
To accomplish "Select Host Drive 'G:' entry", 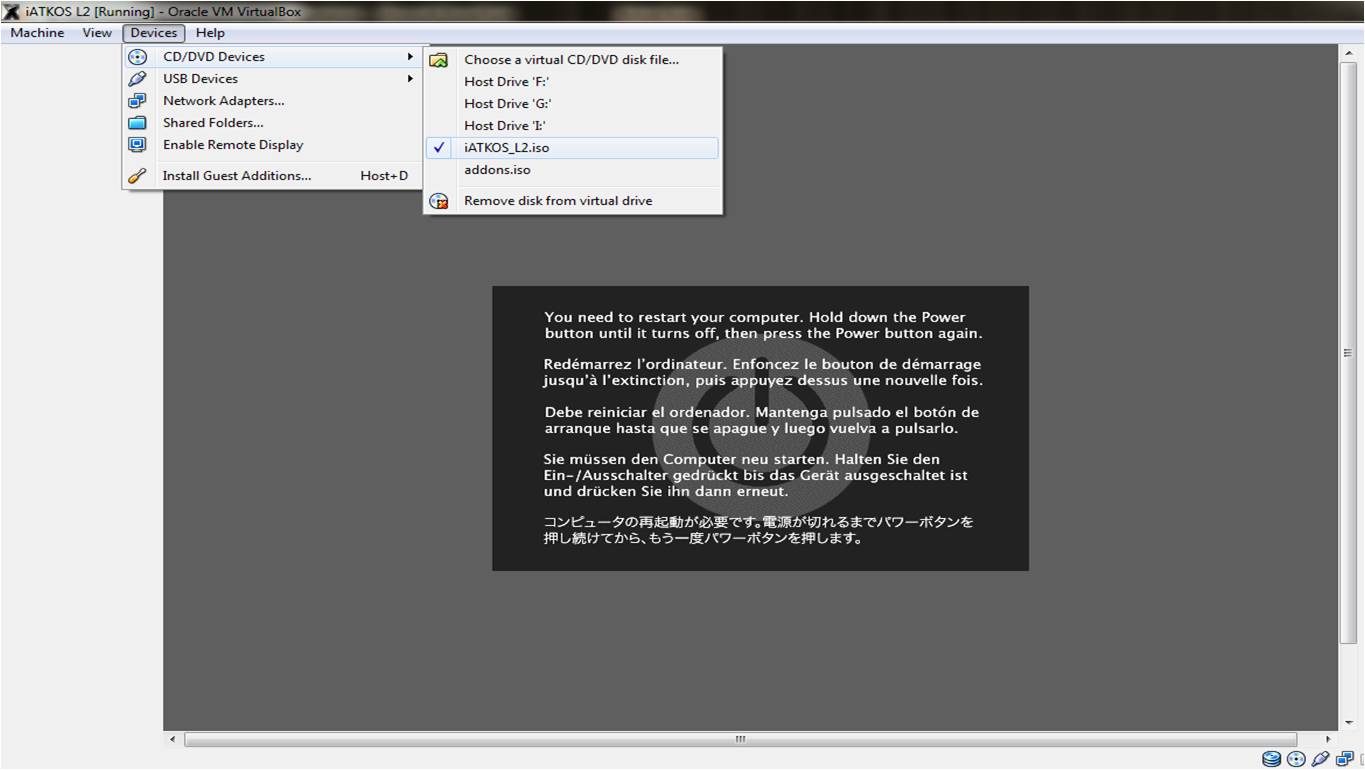I will pos(572,104).
